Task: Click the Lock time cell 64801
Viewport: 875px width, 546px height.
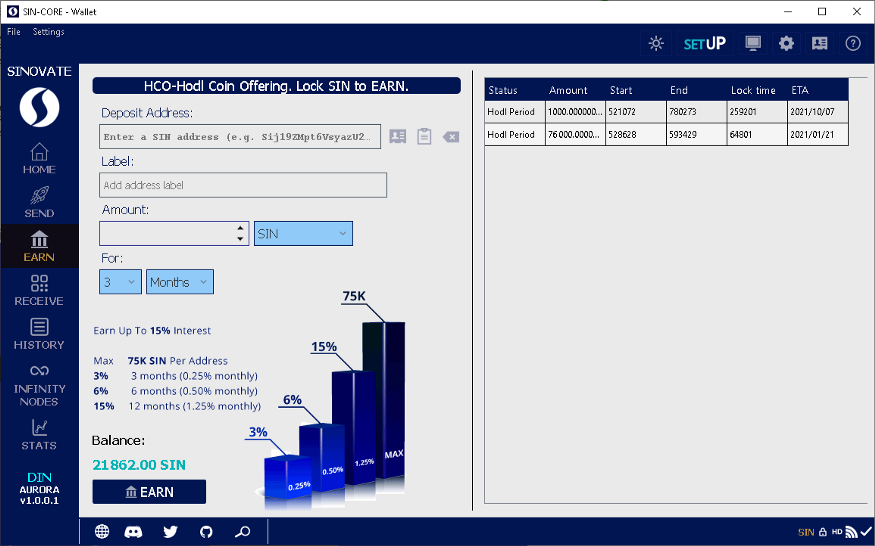Action: (757, 135)
